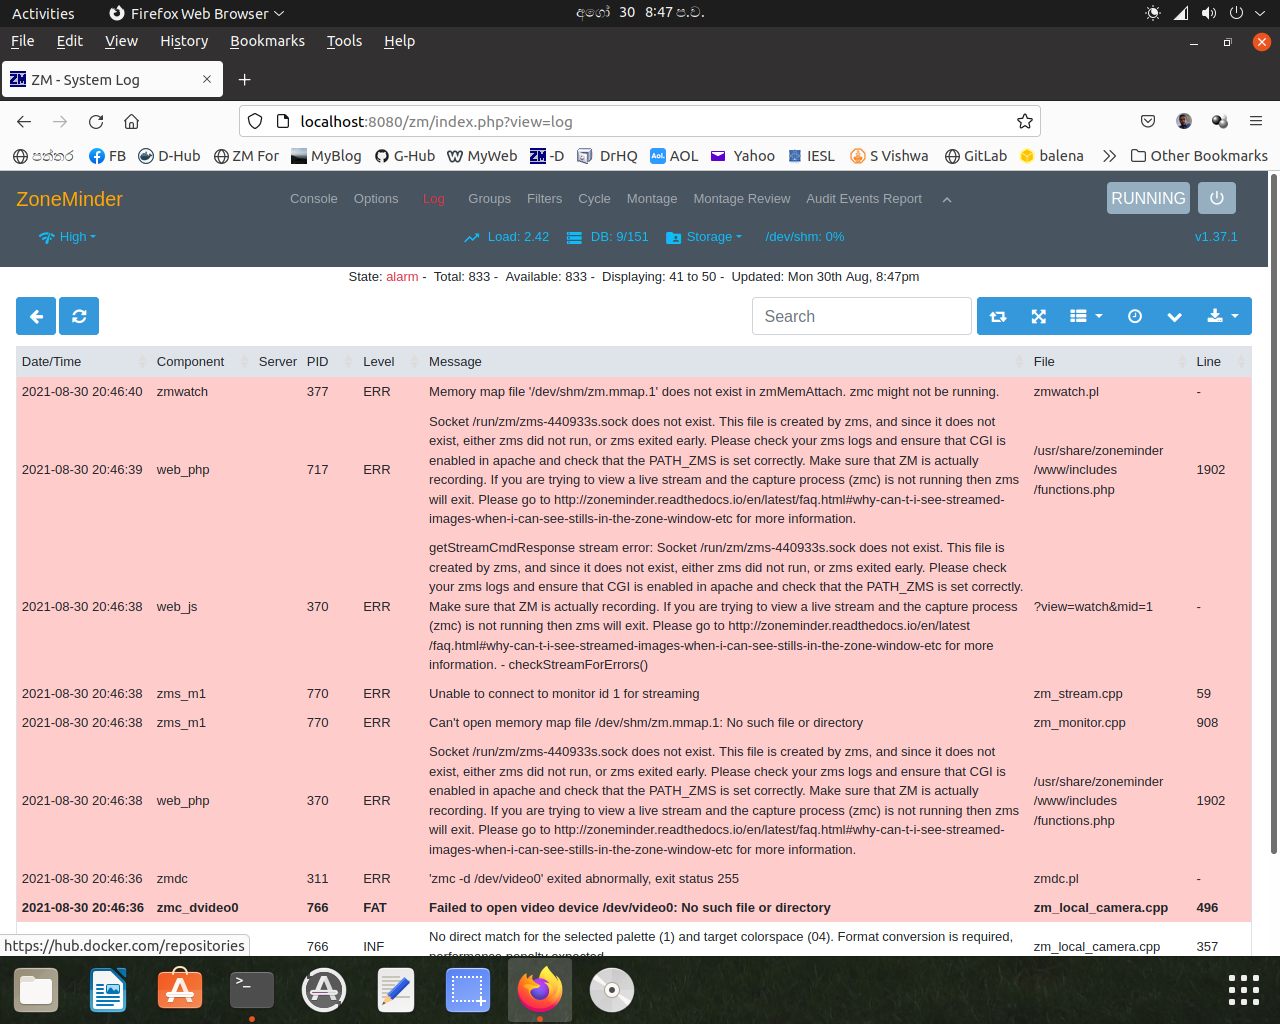1280x1024 pixels.
Task: Click the browser Reload button
Action: coord(96,121)
